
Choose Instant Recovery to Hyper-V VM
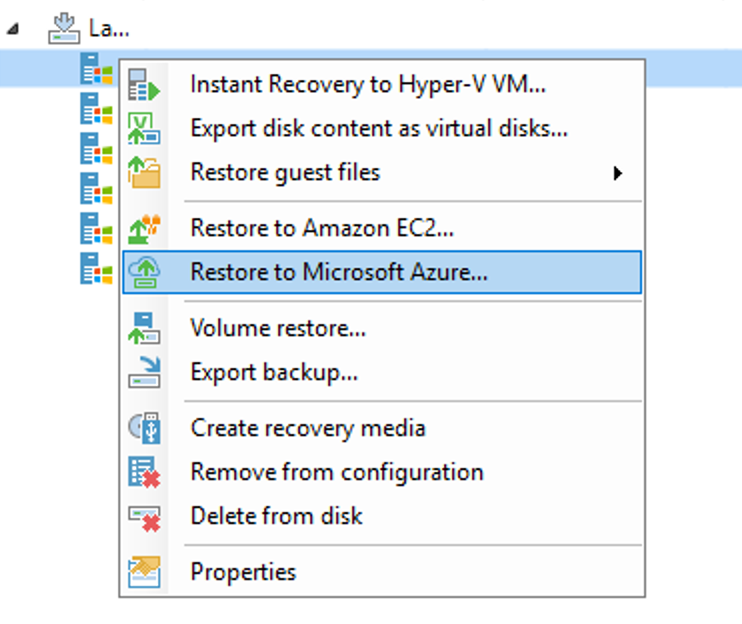367,85
